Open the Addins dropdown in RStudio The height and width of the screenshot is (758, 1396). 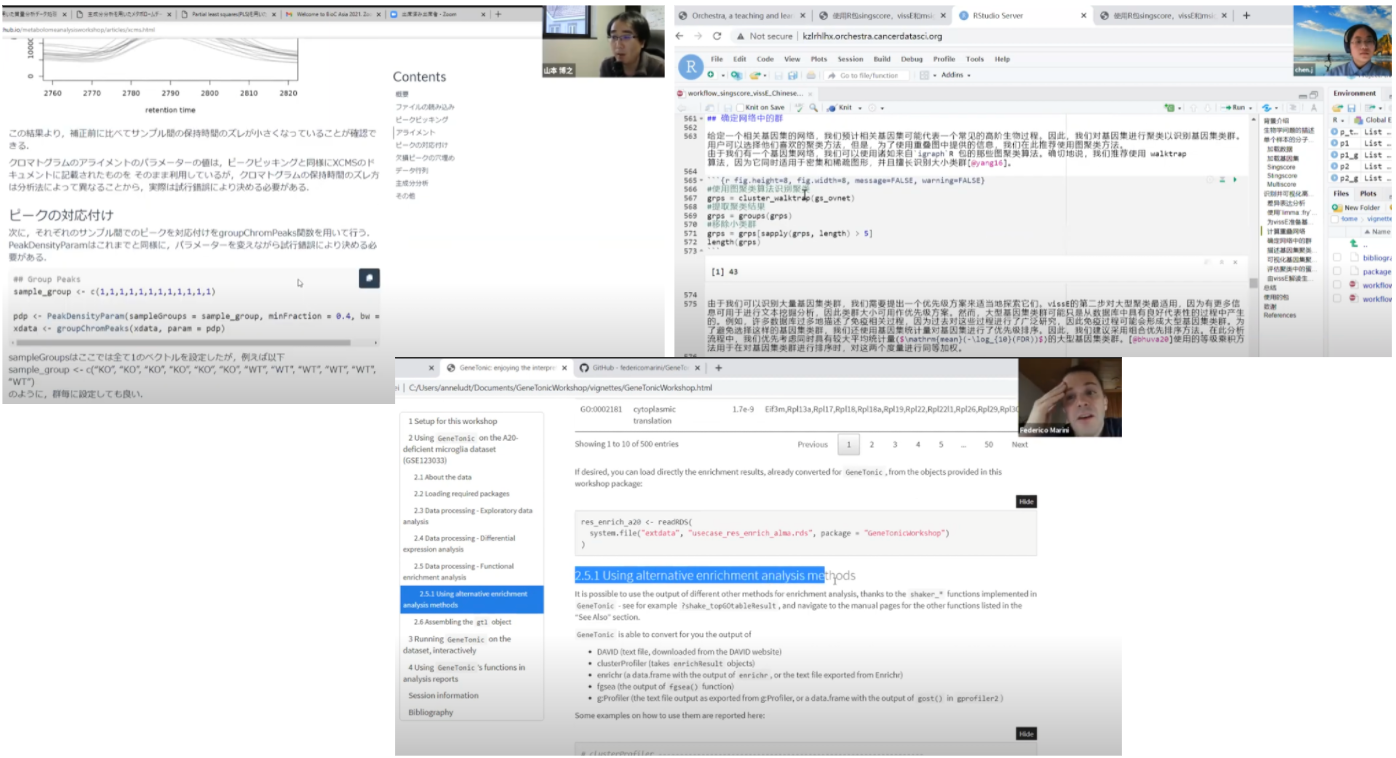(954, 75)
